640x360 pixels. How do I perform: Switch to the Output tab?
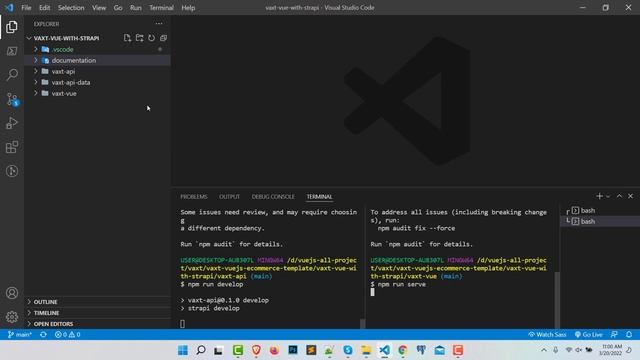click(229, 197)
